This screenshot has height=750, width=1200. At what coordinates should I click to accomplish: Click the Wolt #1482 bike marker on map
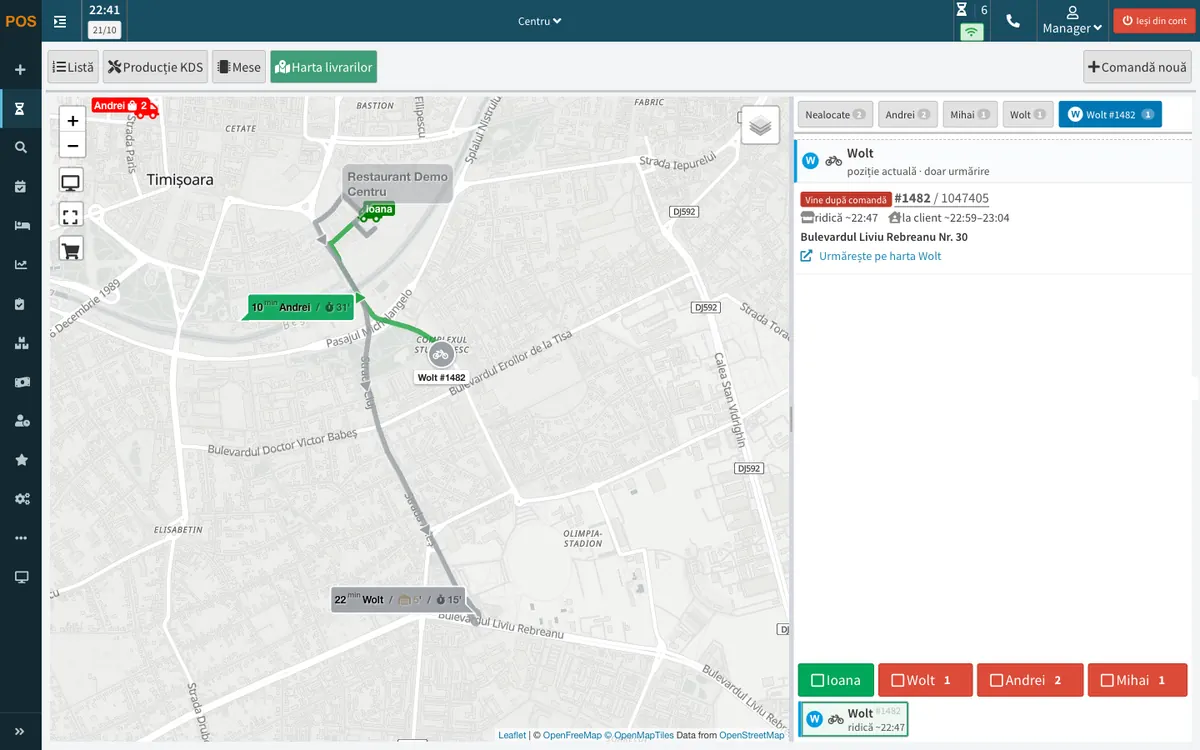pos(441,354)
